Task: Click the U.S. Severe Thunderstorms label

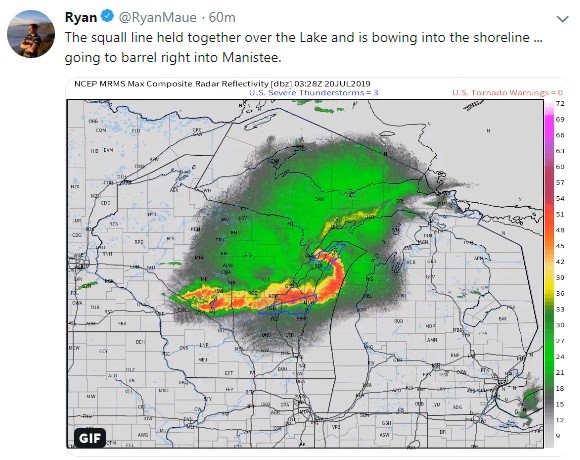Action: (314, 92)
